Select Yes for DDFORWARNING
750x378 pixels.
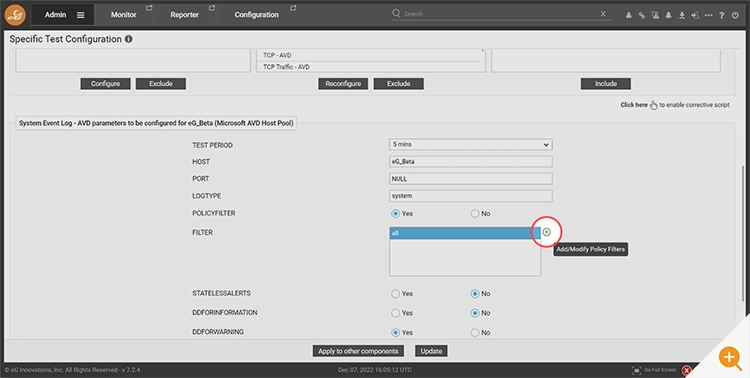pyautogui.click(x=395, y=332)
